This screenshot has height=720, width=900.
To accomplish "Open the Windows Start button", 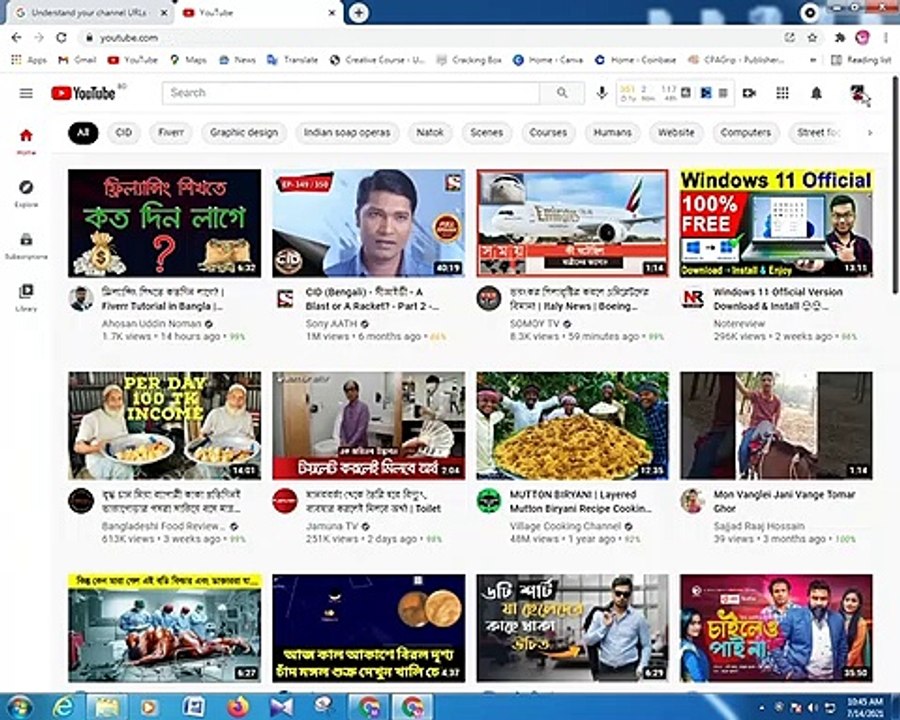I will [19, 707].
